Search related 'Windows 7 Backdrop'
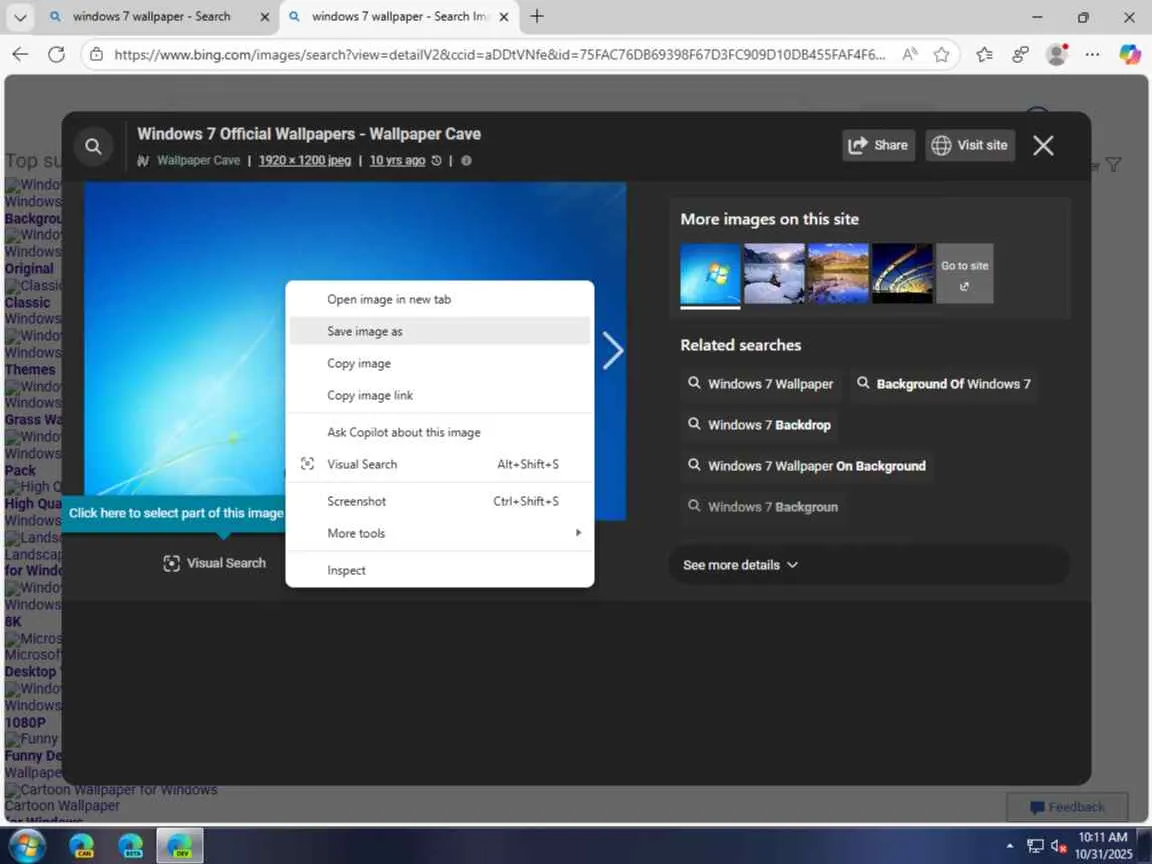The width and height of the screenshot is (1152, 864). 760,425
